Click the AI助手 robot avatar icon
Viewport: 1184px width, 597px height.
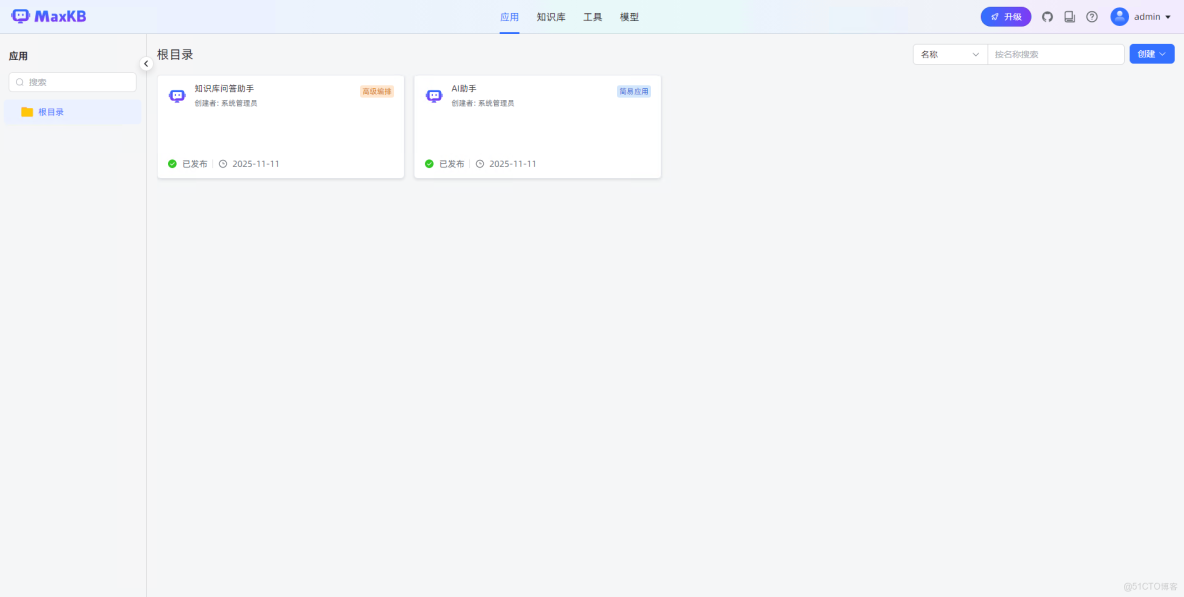(x=433, y=94)
